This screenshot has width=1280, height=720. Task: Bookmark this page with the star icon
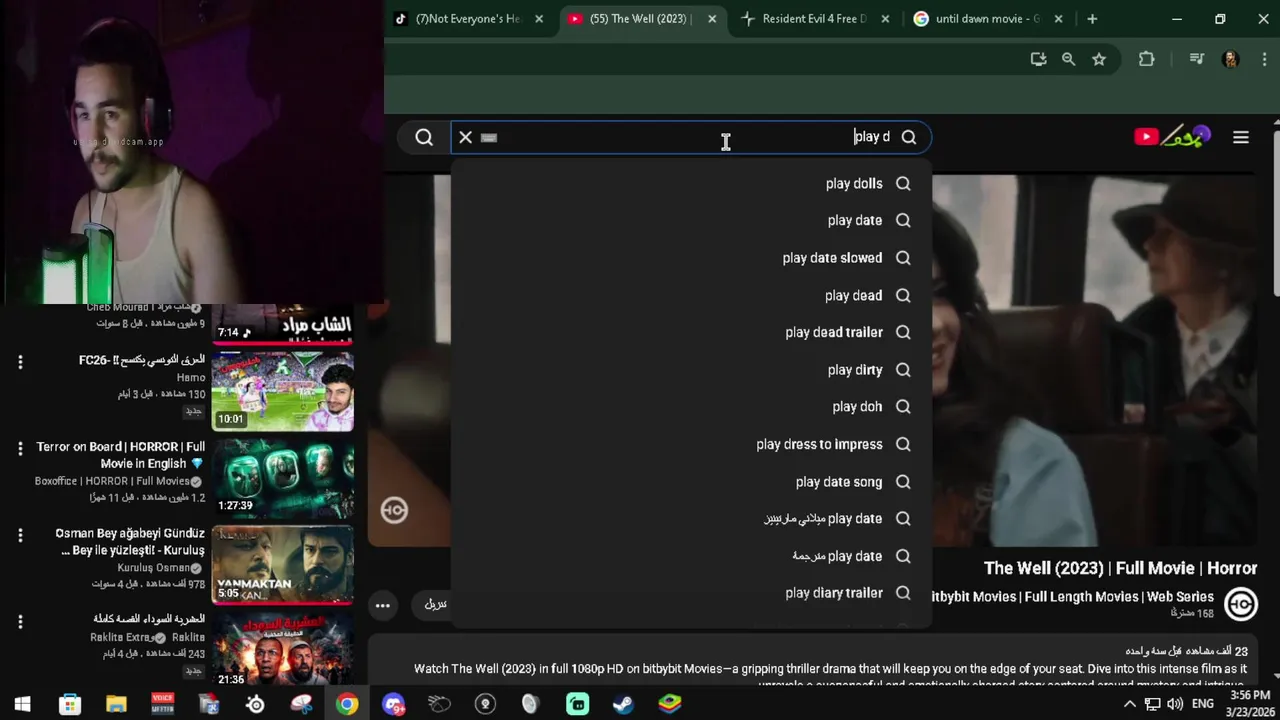(1099, 59)
